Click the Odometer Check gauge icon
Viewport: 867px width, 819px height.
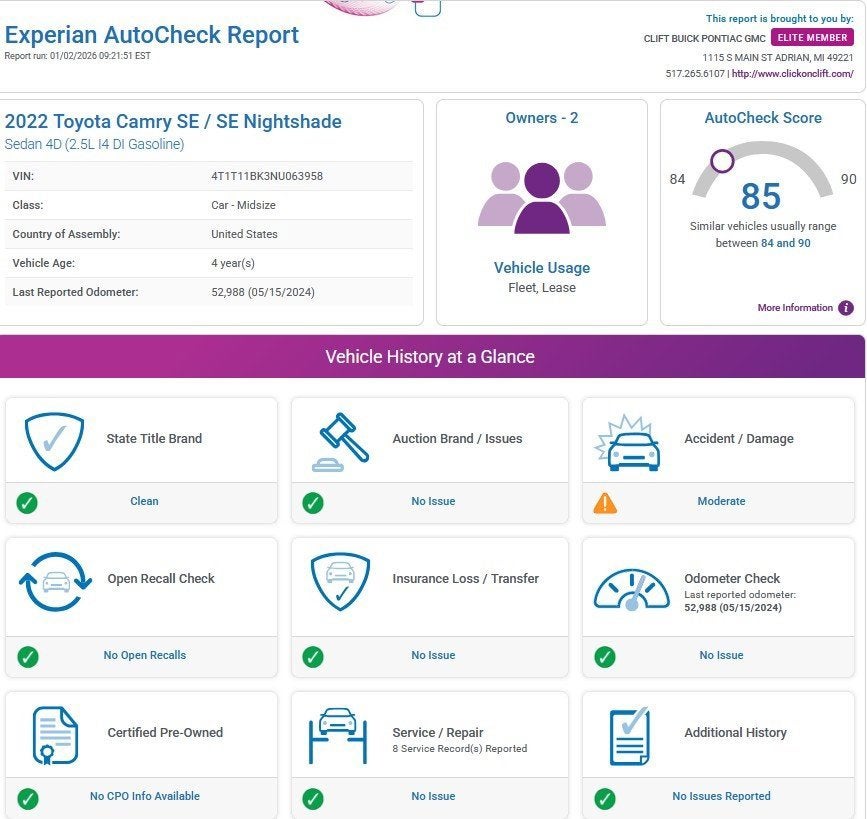point(632,590)
